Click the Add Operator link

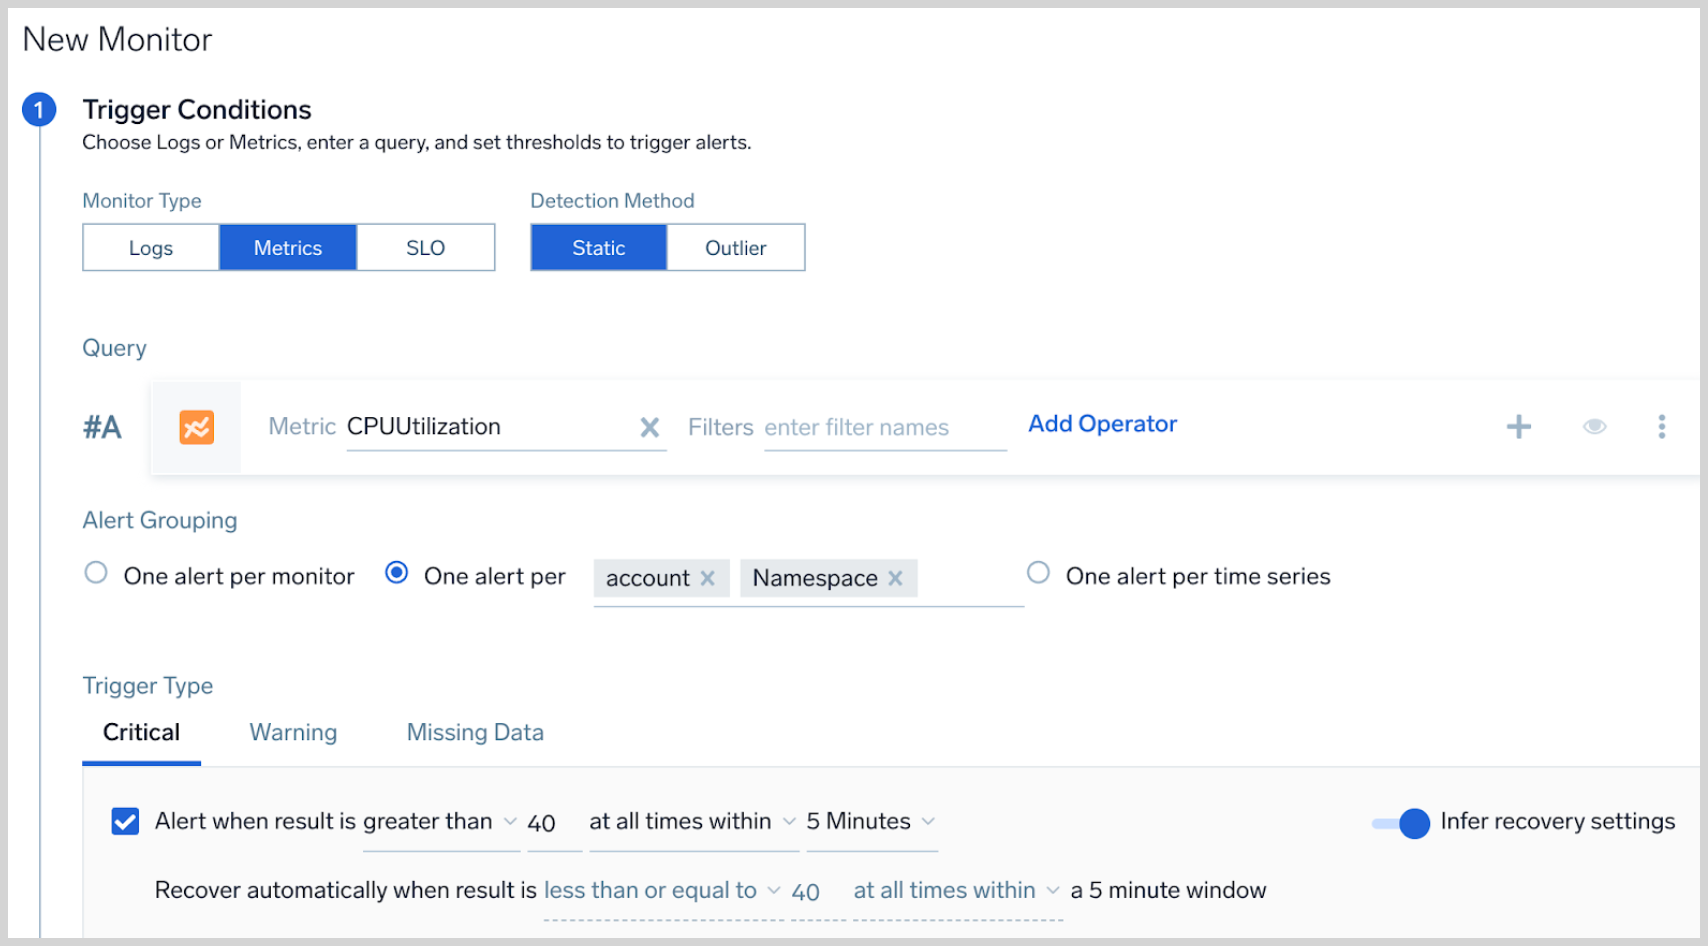[x=1102, y=424]
